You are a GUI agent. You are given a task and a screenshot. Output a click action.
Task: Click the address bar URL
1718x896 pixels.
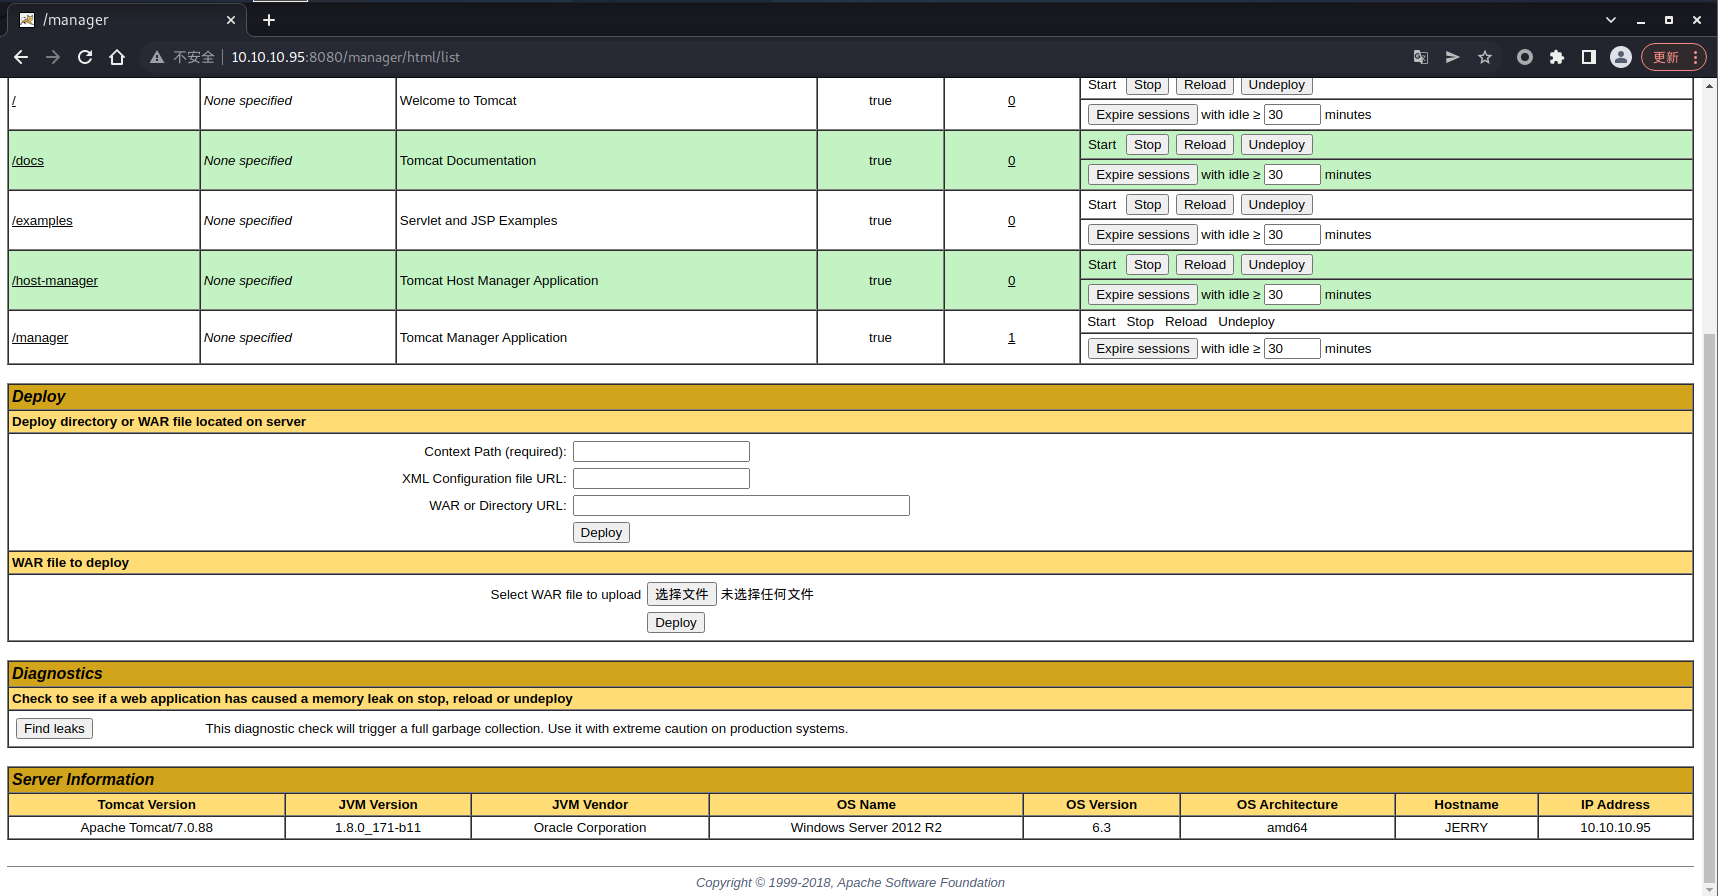click(345, 57)
